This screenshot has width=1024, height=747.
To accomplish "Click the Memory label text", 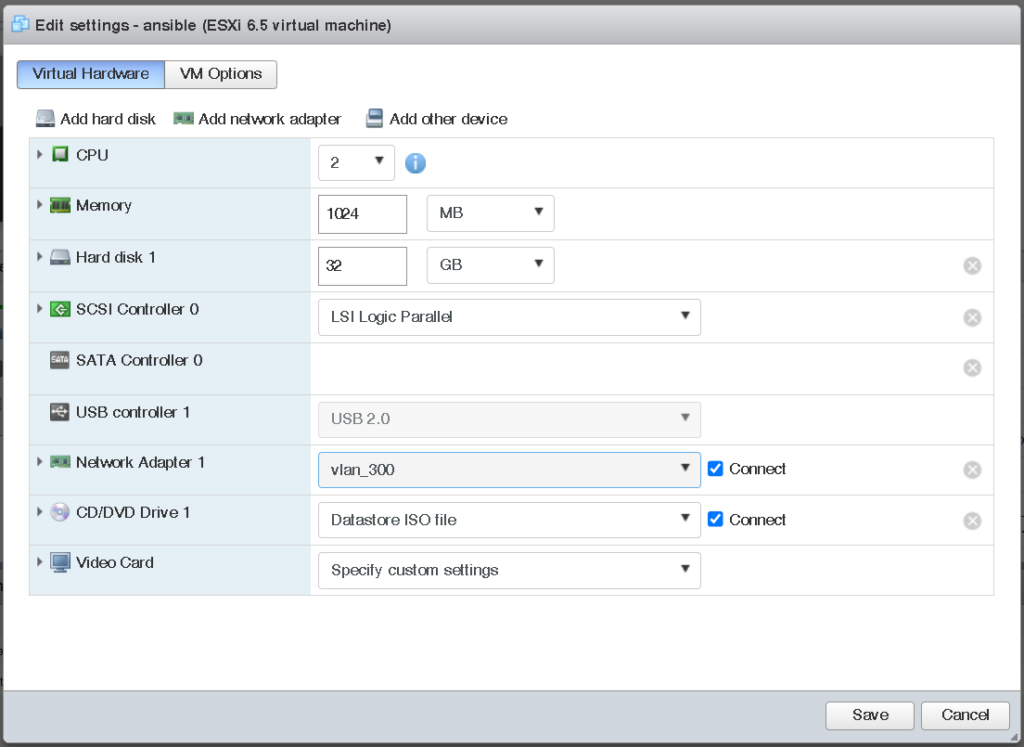I will tap(104, 205).
